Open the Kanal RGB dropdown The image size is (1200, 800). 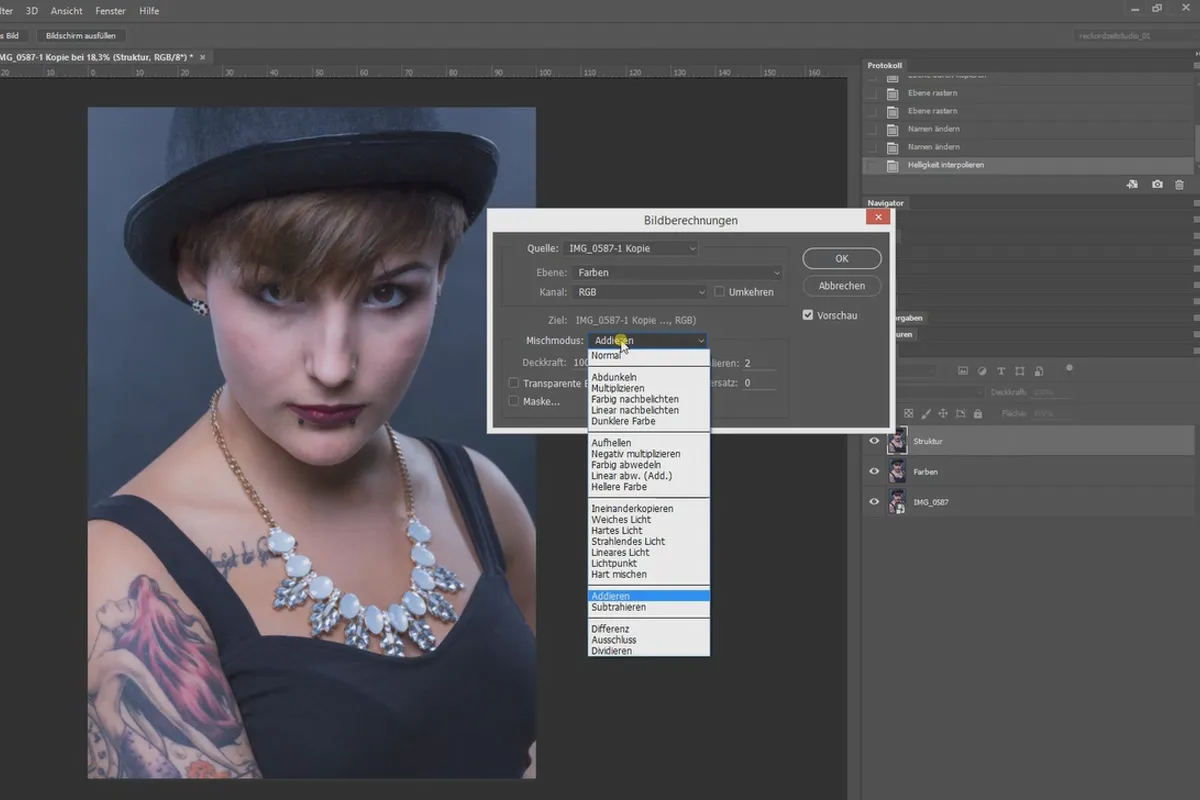[x=640, y=292]
